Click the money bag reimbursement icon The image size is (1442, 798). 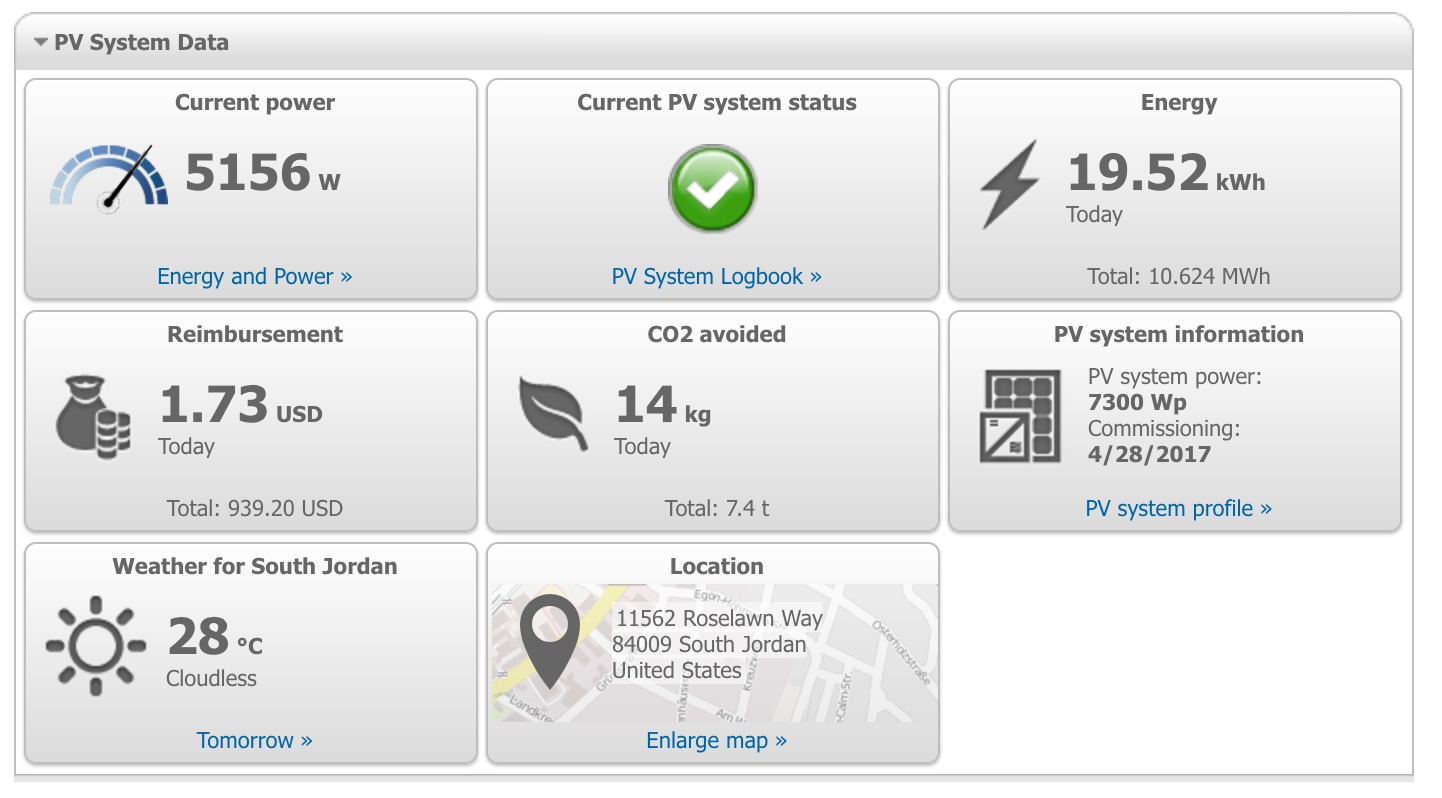pos(93,417)
